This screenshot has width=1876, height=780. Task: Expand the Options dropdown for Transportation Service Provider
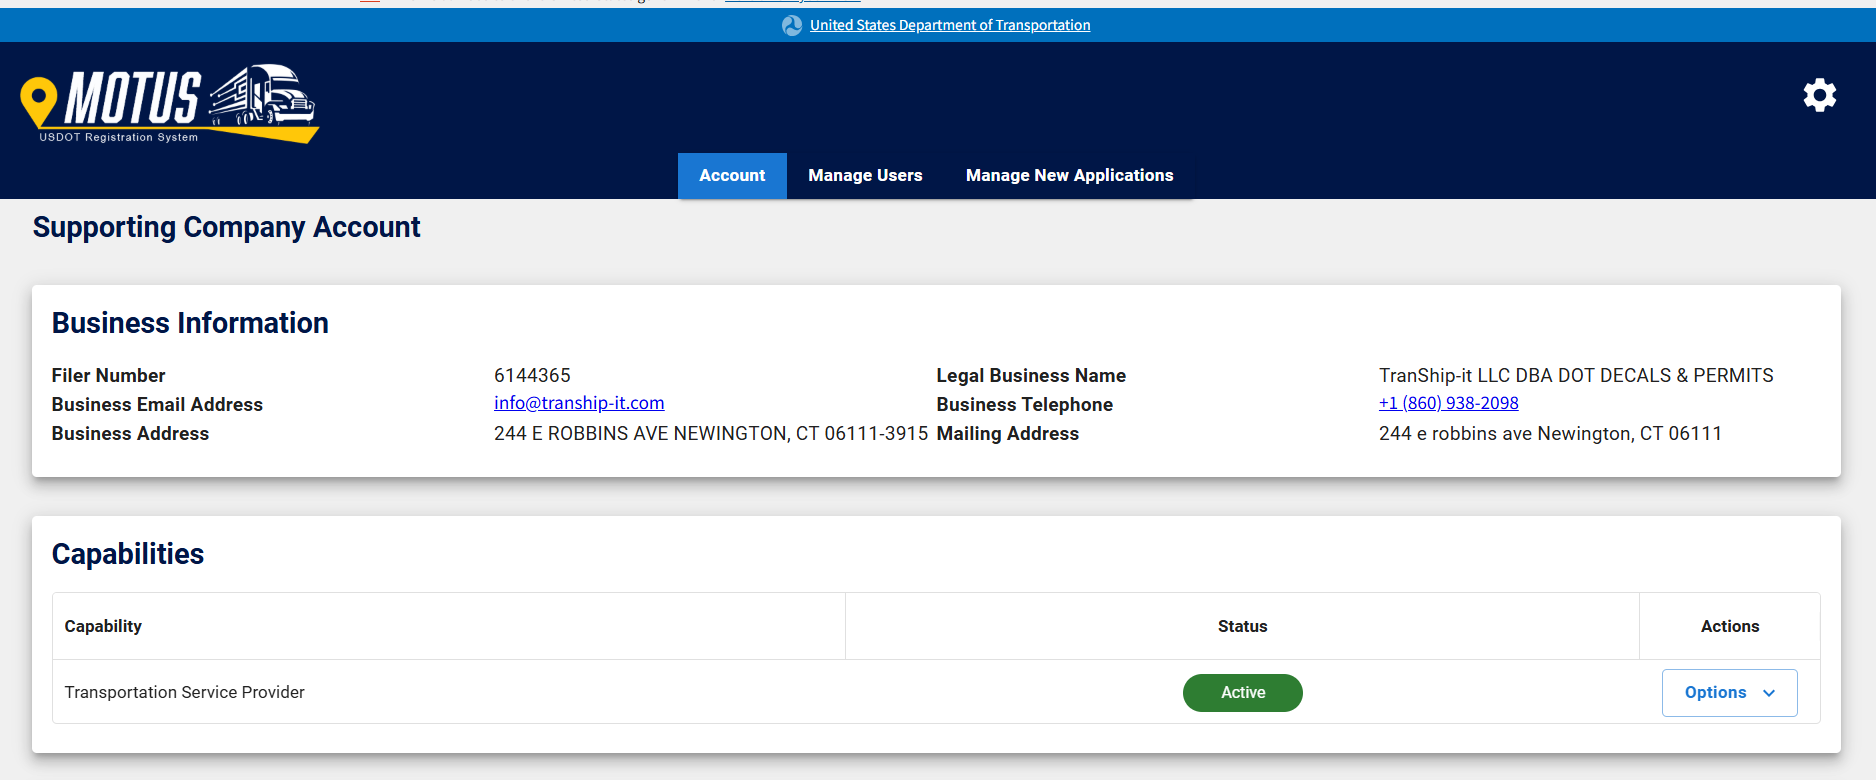click(1729, 692)
